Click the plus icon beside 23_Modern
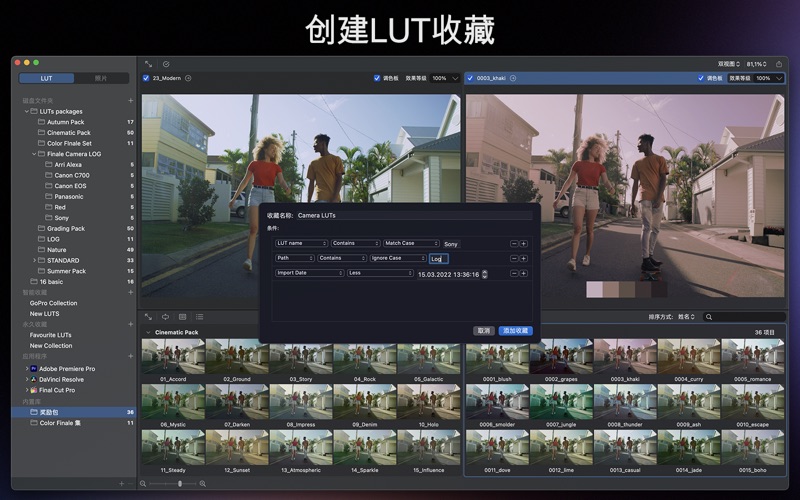This screenshot has width=800, height=500. [188, 78]
